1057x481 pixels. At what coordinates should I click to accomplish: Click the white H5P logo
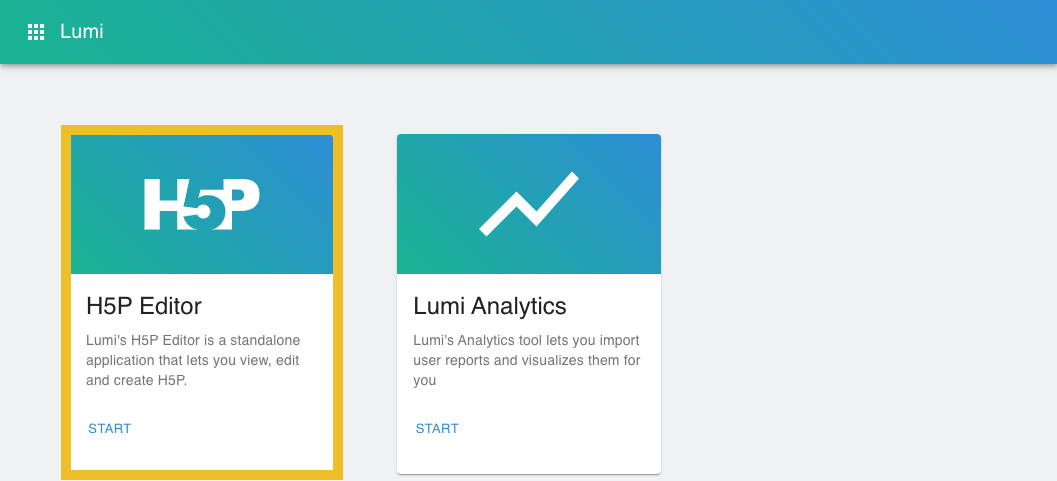point(201,205)
